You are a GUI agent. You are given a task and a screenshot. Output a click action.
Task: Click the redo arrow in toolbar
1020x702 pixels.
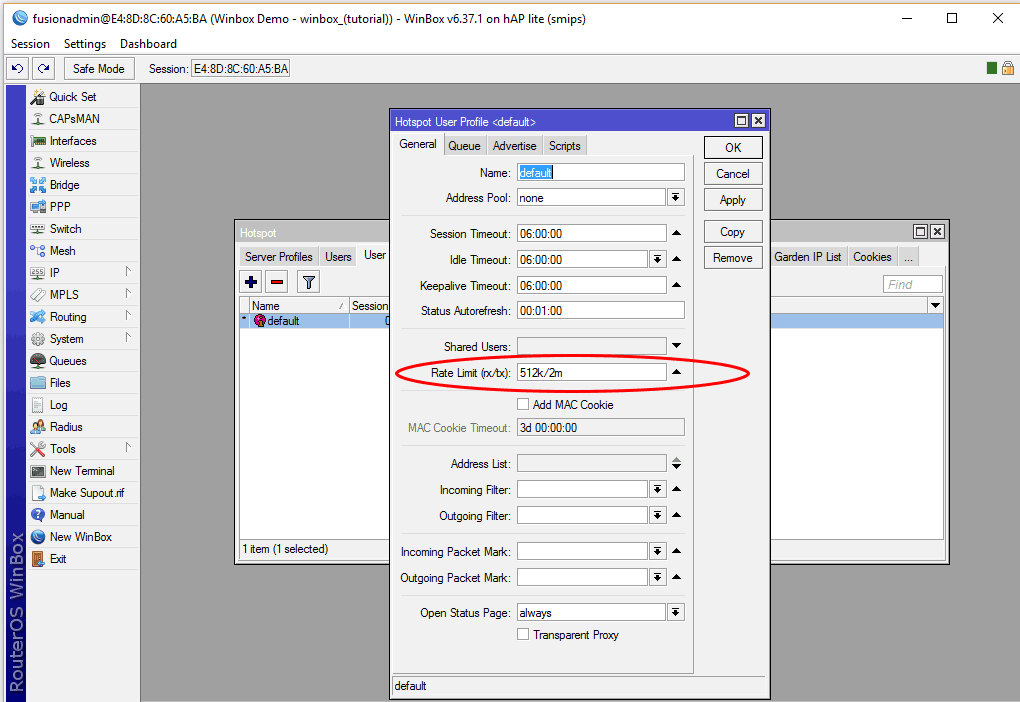[44, 68]
